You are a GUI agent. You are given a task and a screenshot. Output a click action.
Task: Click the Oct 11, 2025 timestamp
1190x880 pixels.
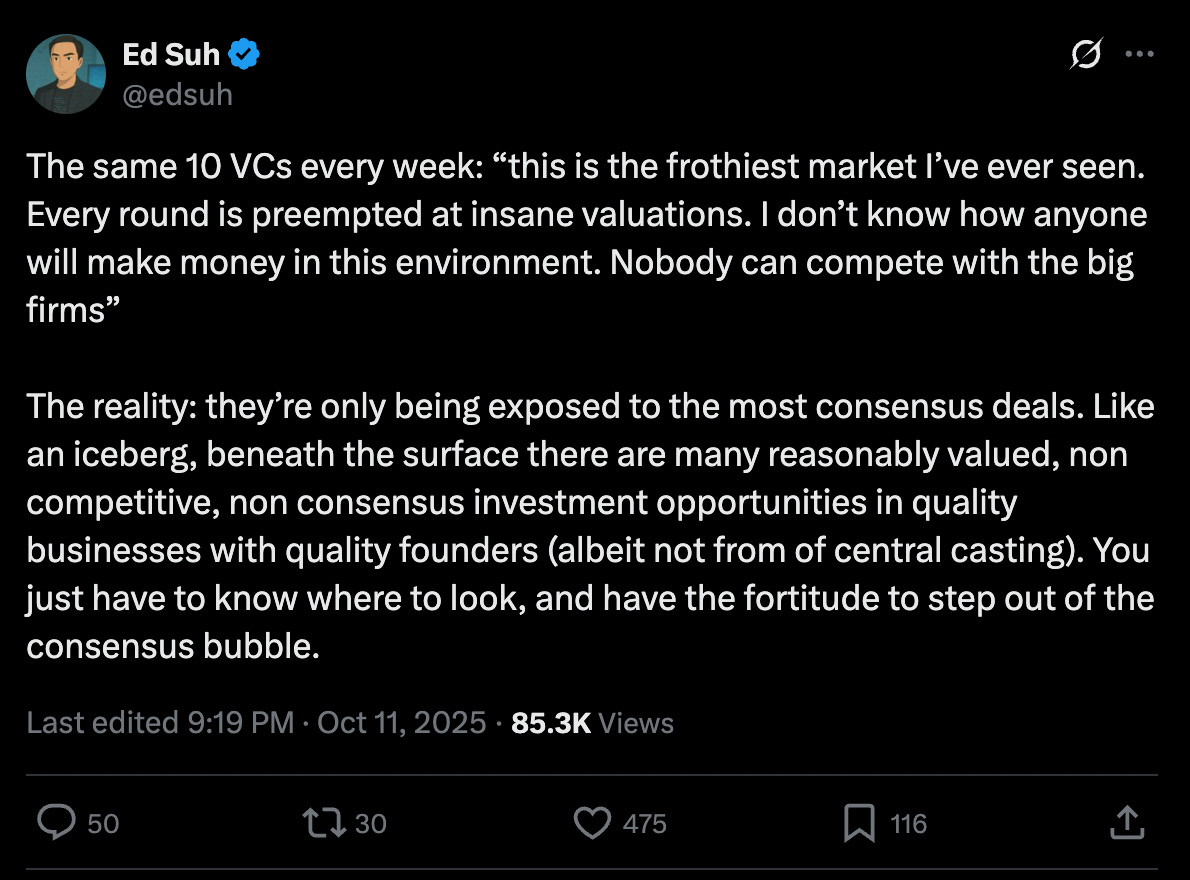click(x=401, y=722)
